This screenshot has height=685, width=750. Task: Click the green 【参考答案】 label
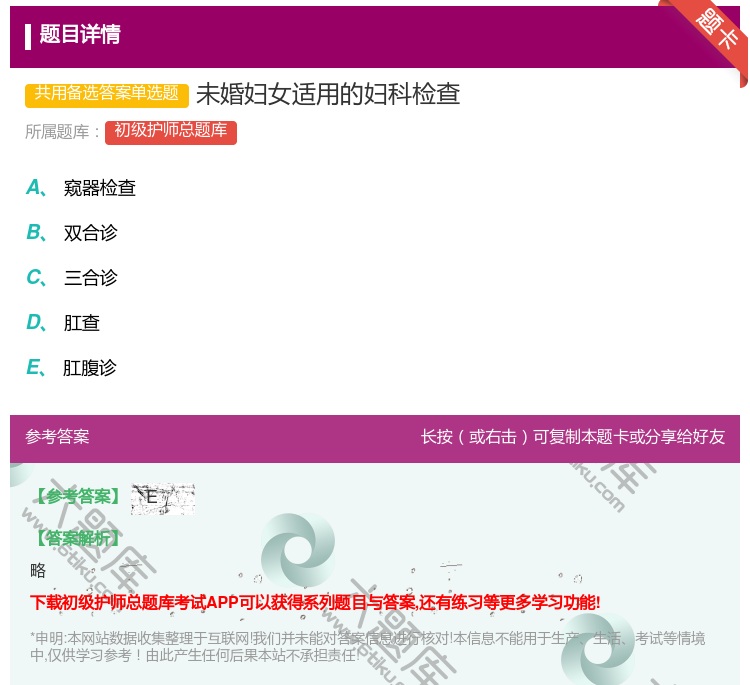coord(79,497)
